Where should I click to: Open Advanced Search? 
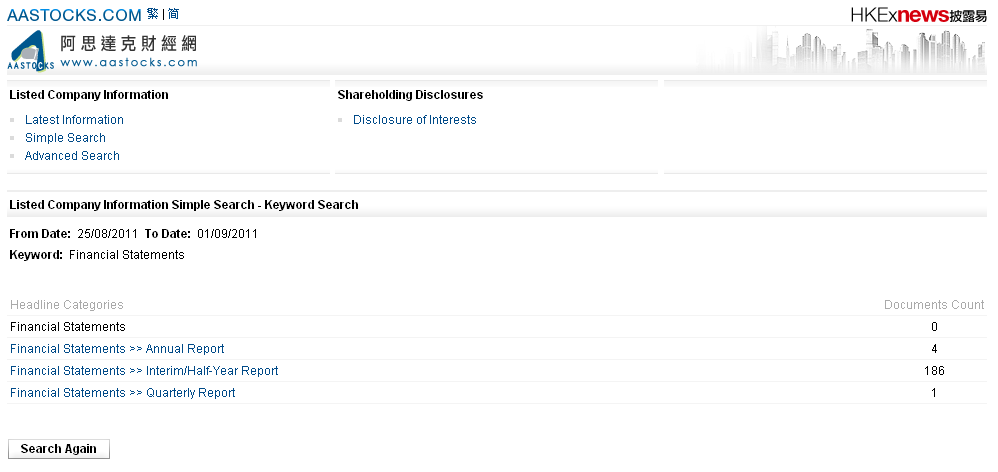point(72,156)
